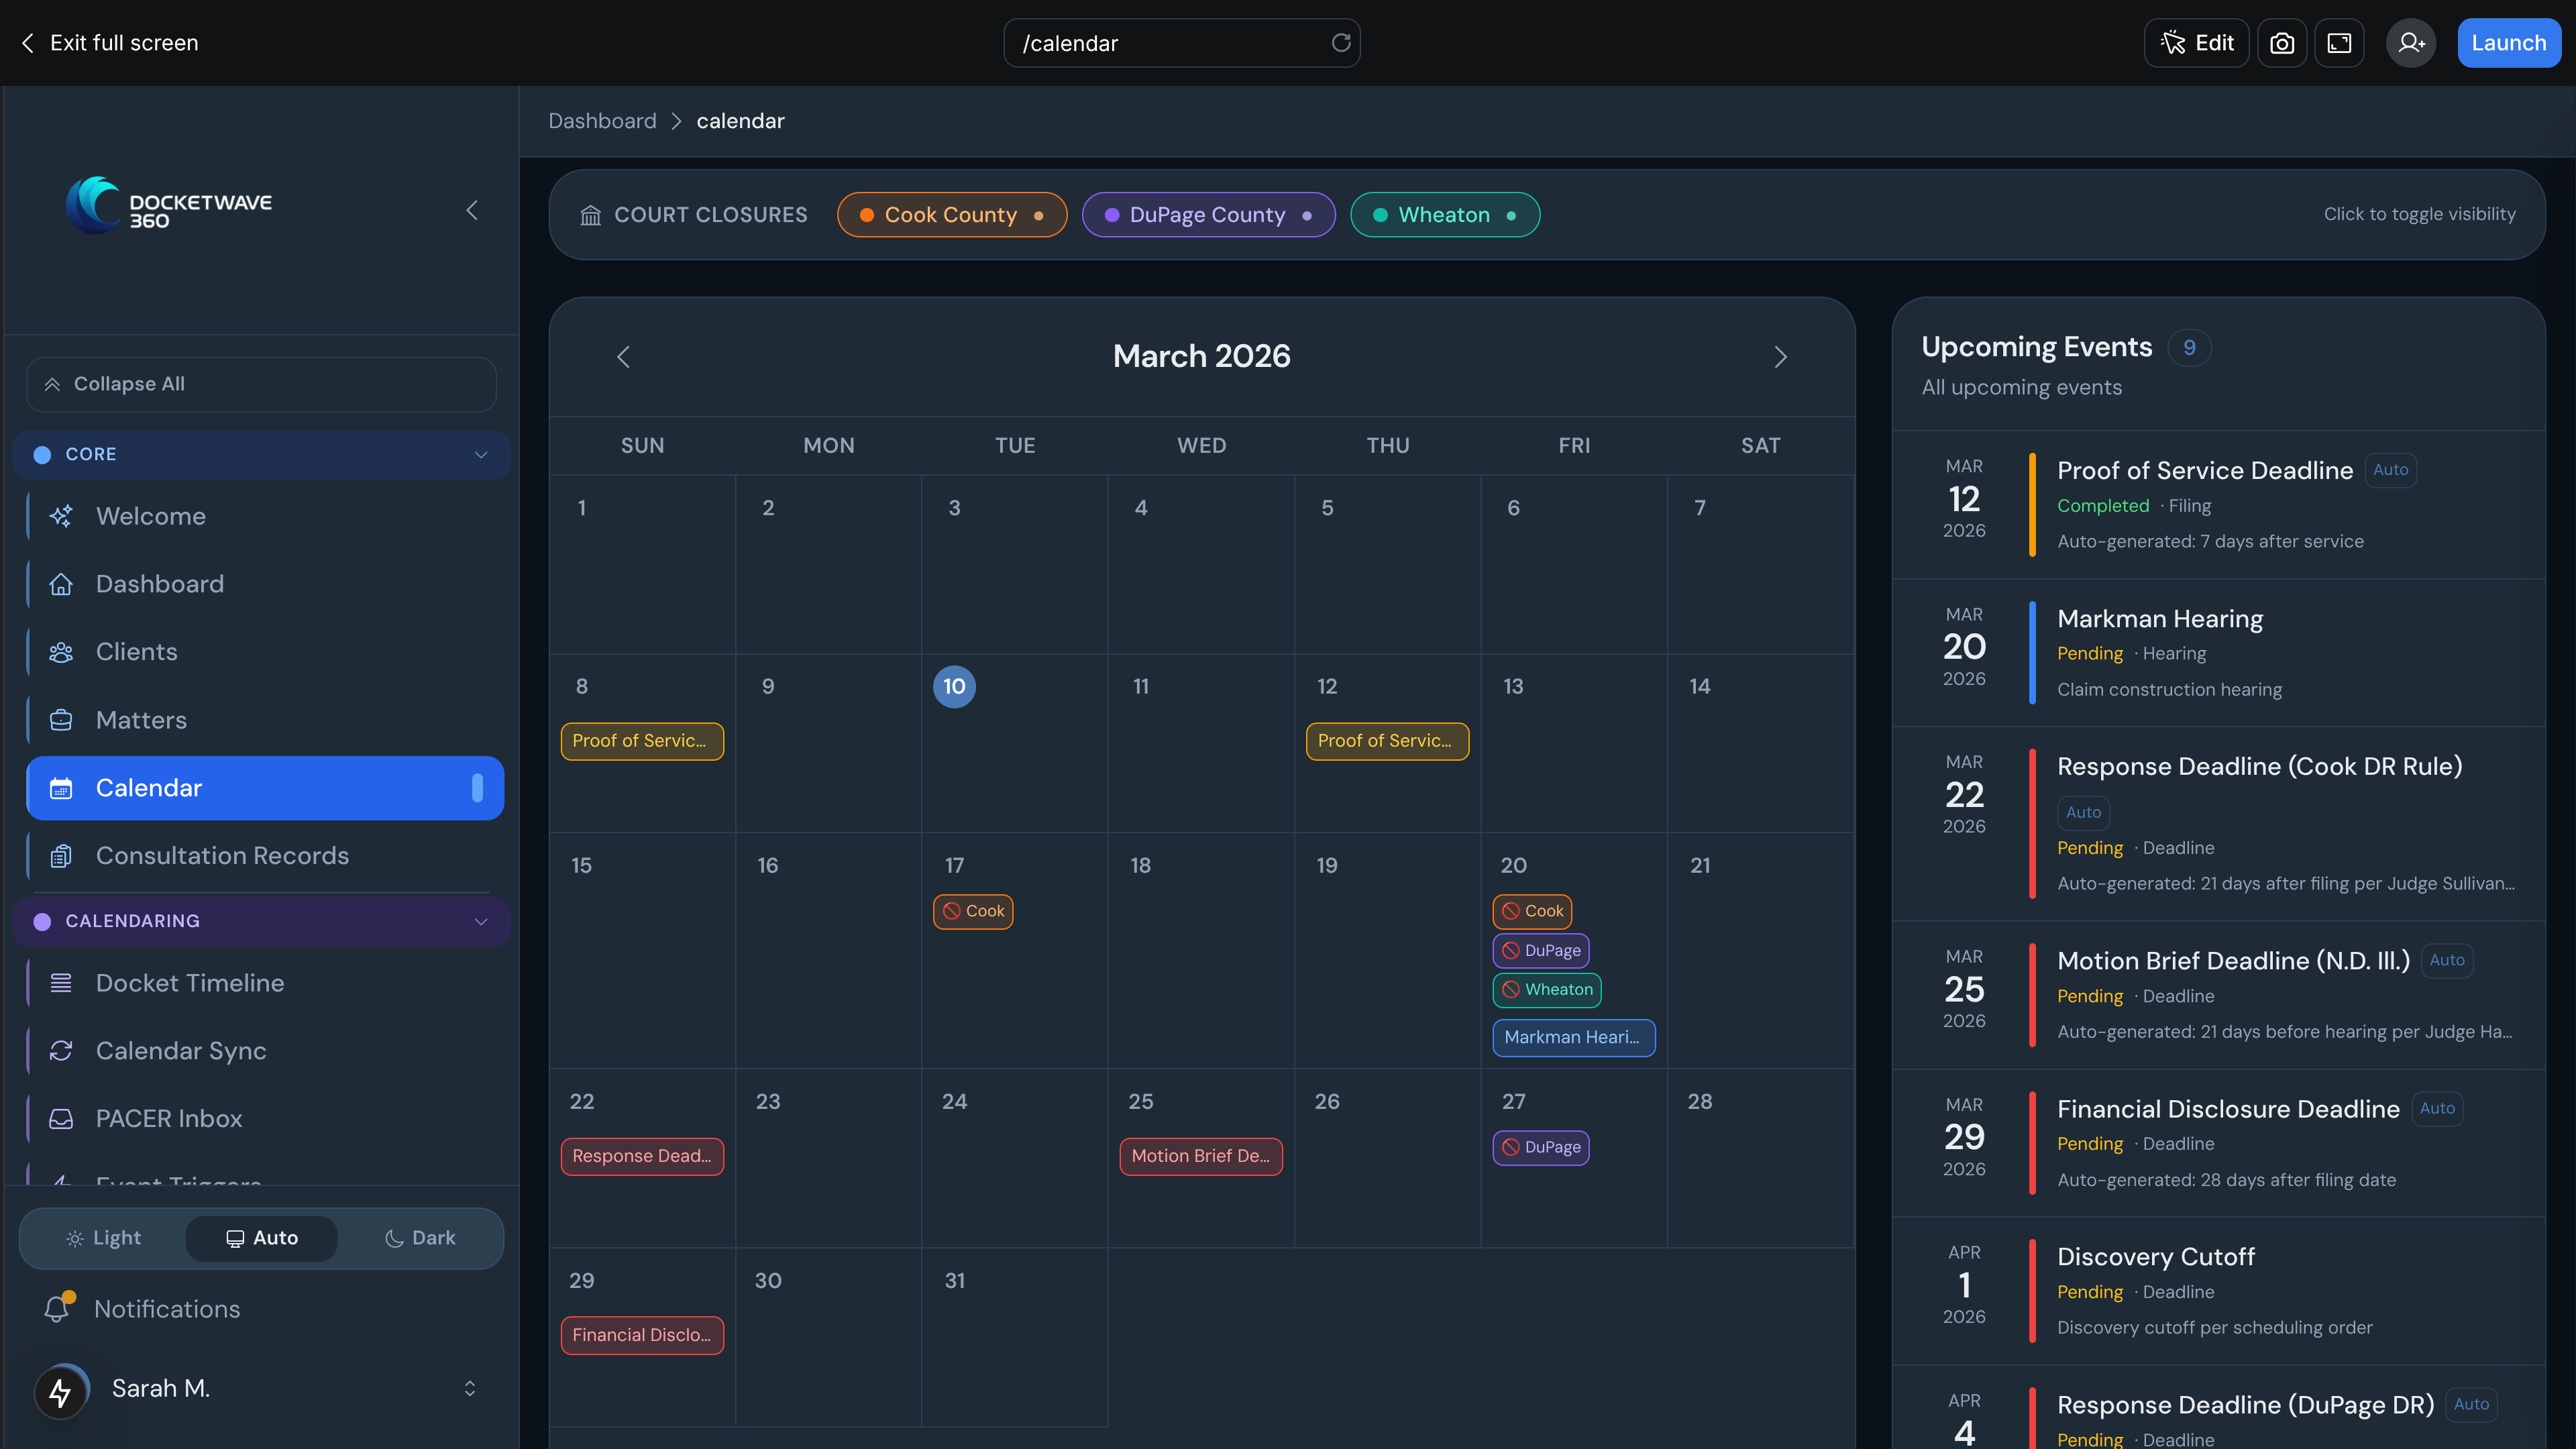Open PACER Inbox page

265,1119
